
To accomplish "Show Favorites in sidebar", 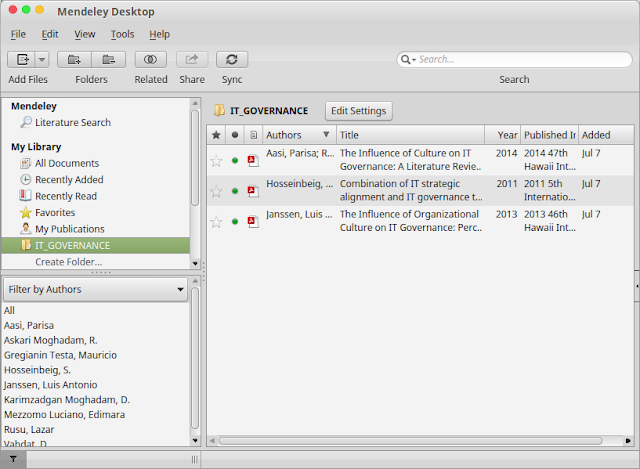I will (55, 213).
